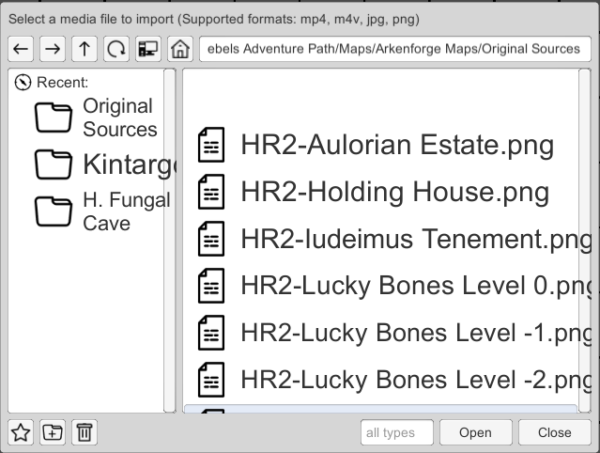
Task: Open the Original Sources recent folder
Action: click(95, 118)
